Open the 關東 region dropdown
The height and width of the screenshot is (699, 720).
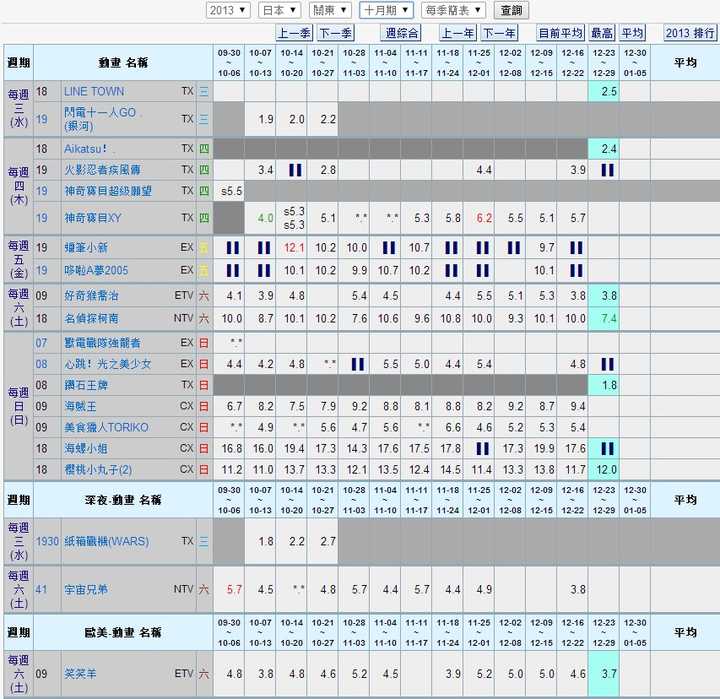330,10
